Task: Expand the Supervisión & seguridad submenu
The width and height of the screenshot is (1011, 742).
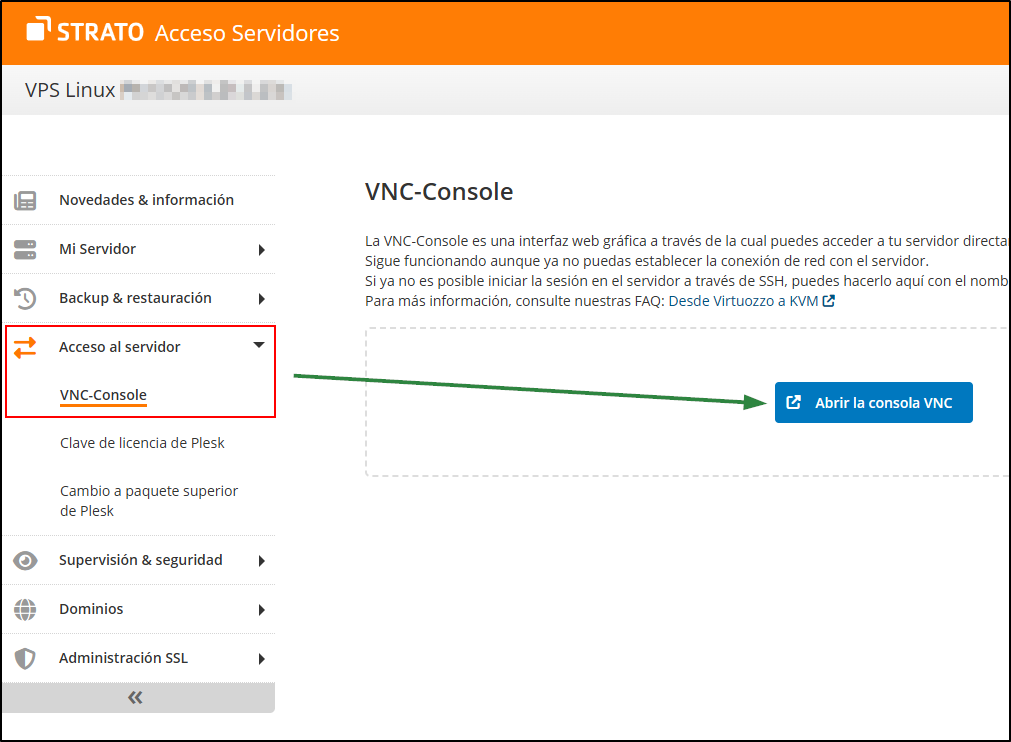Action: click(261, 560)
